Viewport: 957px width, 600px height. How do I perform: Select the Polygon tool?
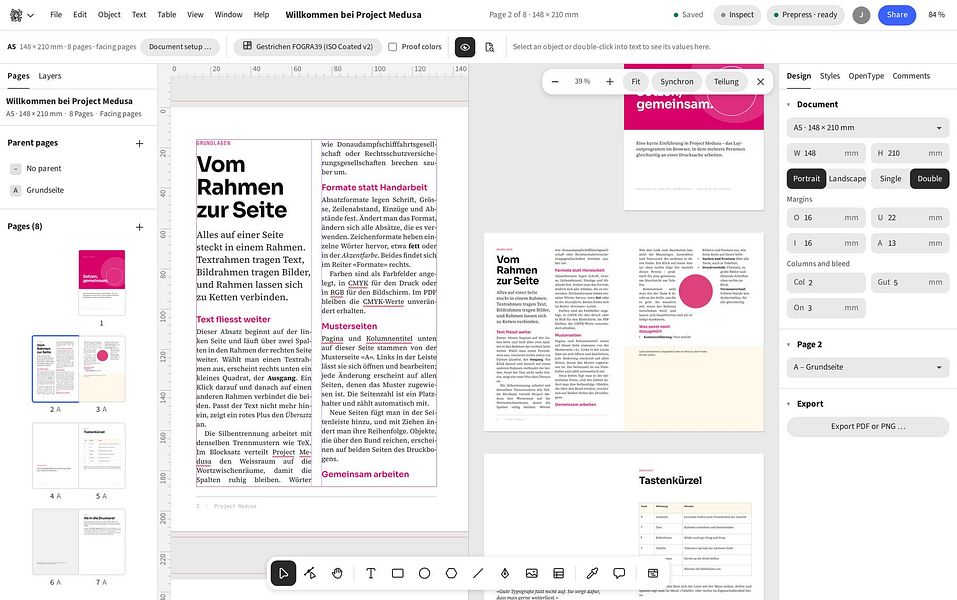[451, 573]
